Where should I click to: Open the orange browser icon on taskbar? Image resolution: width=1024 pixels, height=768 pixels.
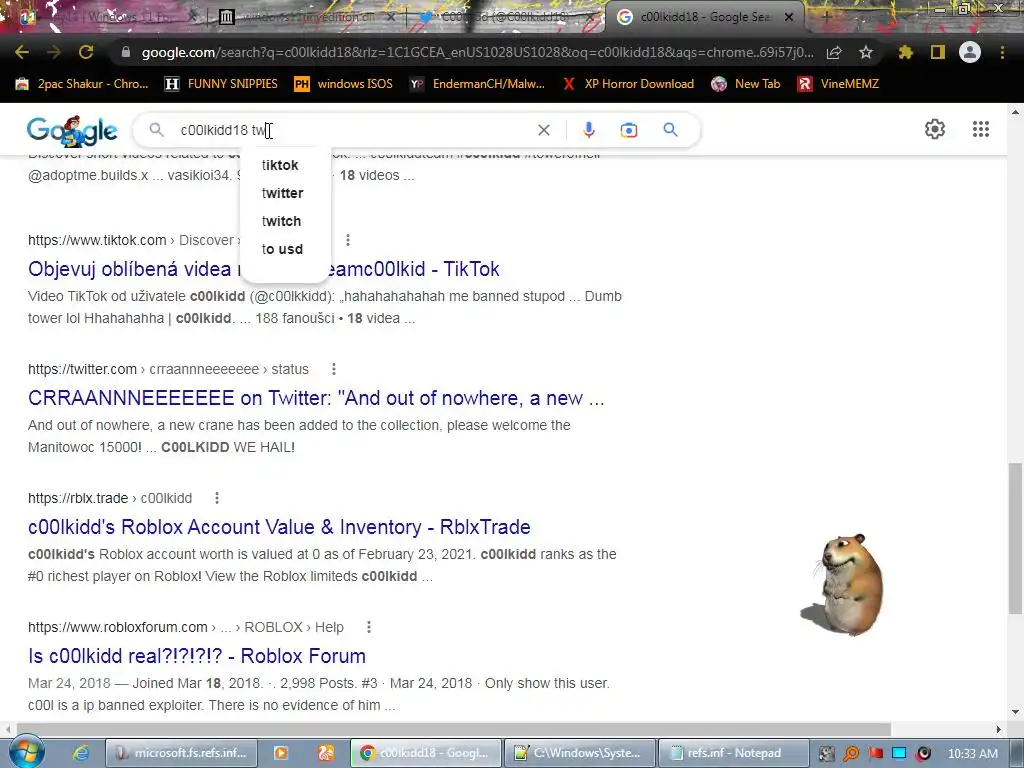[x=327, y=753]
